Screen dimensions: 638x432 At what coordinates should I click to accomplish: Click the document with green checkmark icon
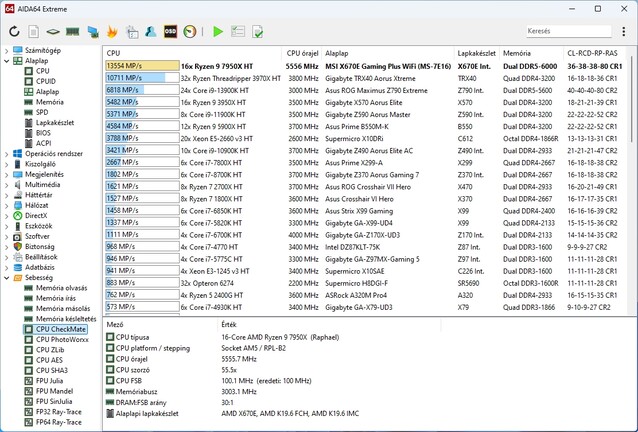point(257,31)
